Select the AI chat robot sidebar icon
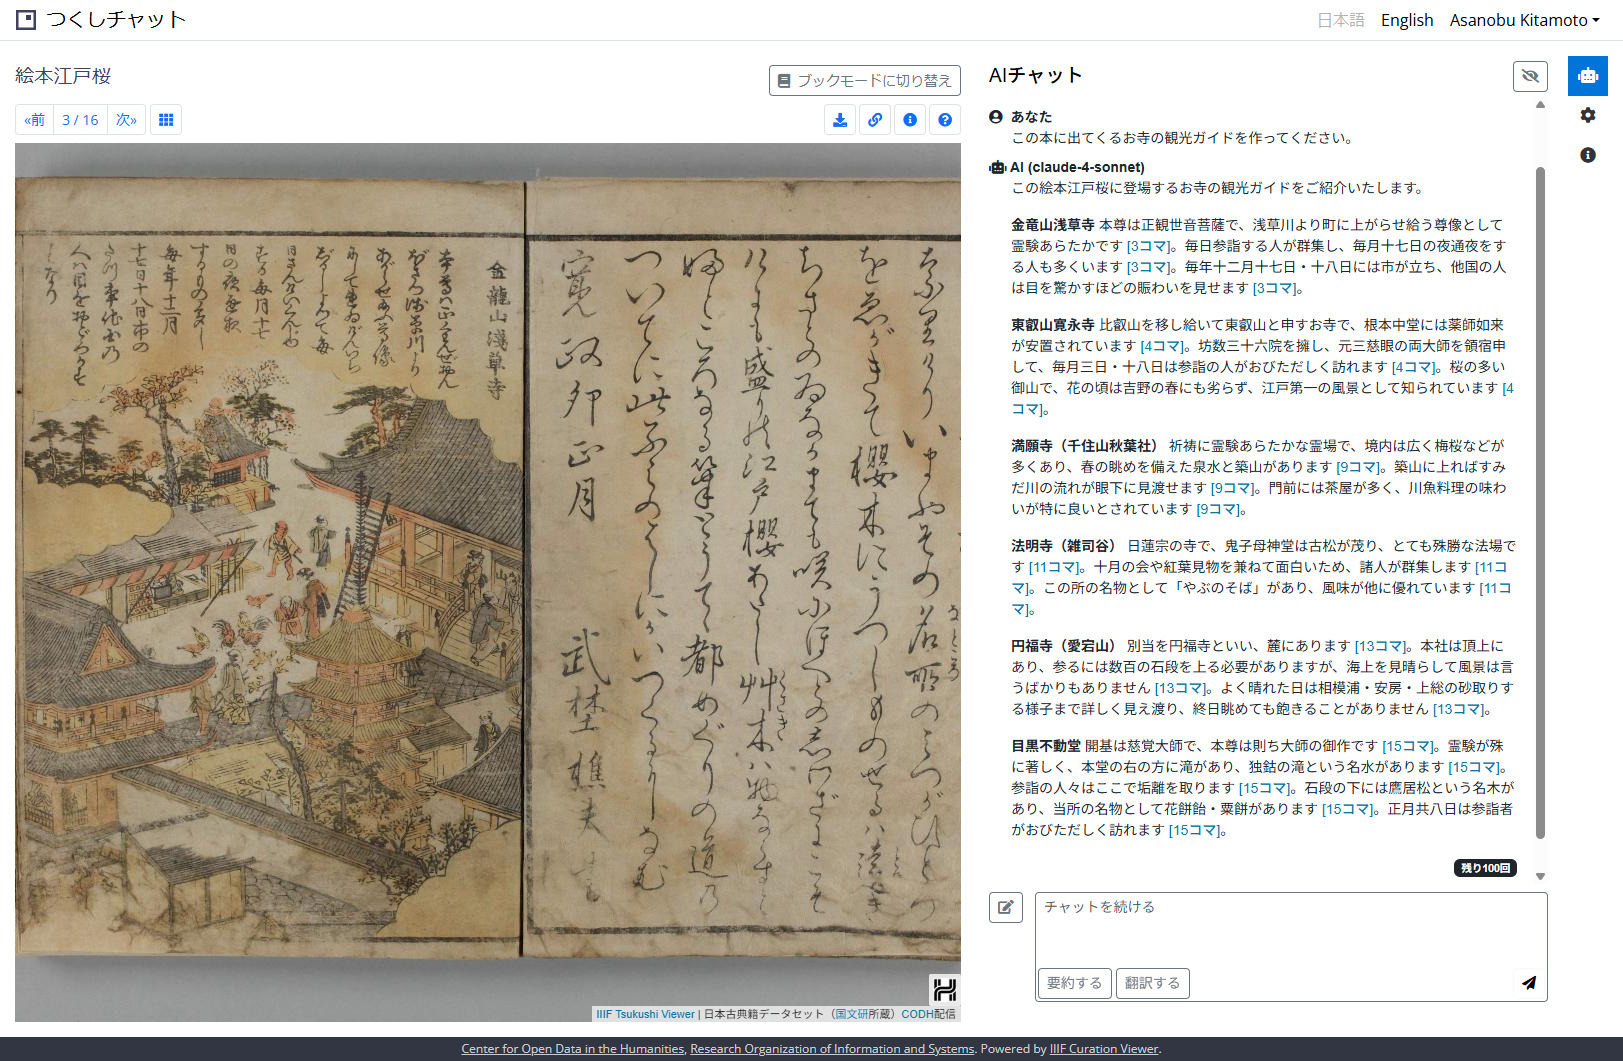1623x1061 pixels. click(x=1587, y=76)
